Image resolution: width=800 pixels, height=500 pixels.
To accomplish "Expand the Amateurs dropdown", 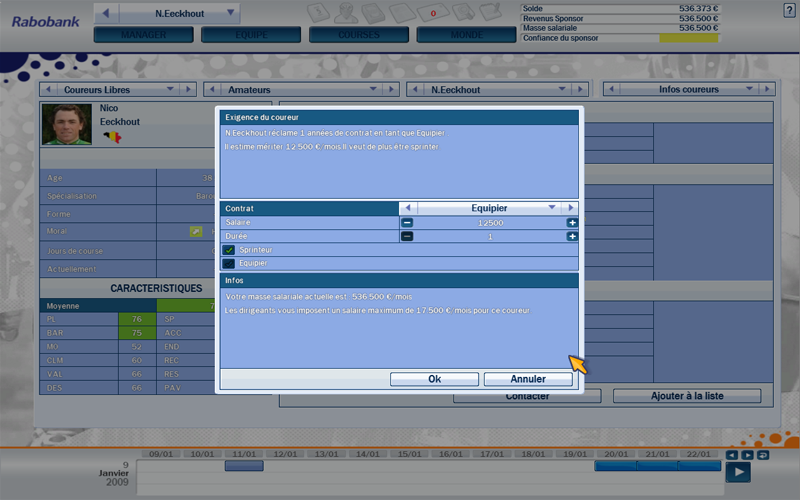I will pyautogui.click(x=373, y=89).
